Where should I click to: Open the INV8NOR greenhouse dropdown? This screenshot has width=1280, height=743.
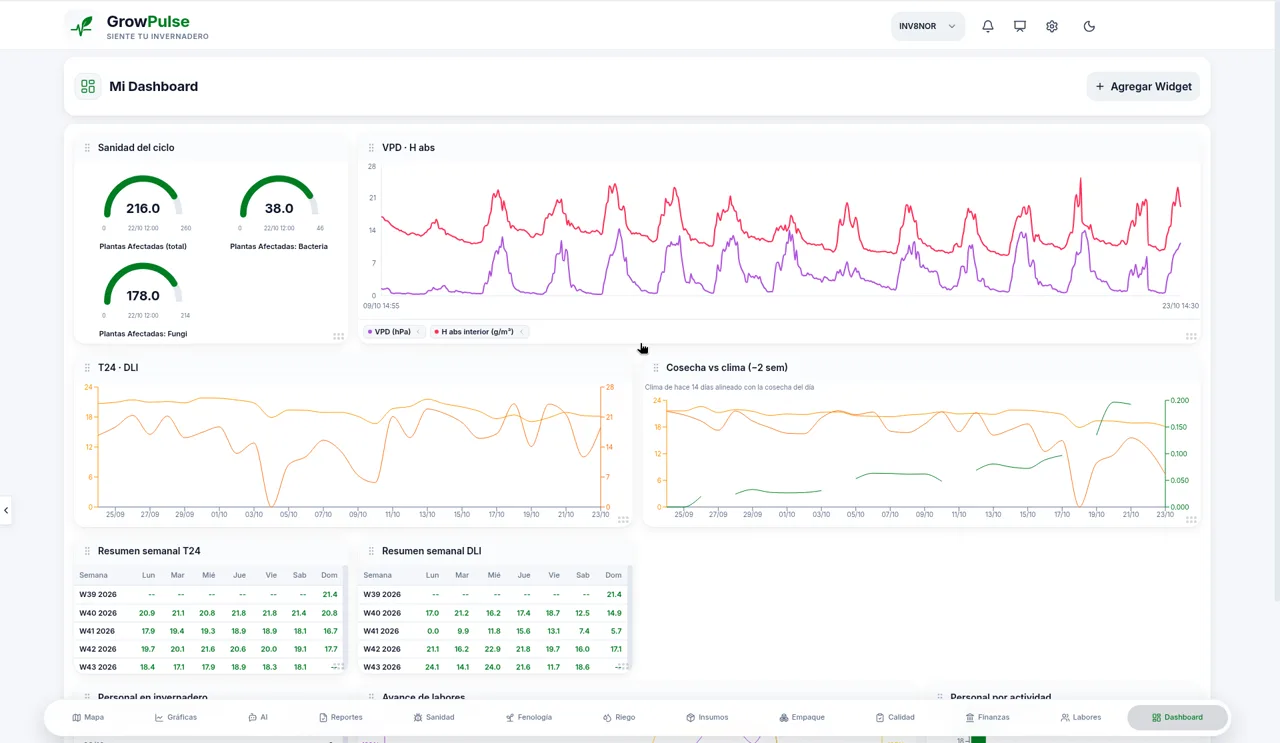928,26
